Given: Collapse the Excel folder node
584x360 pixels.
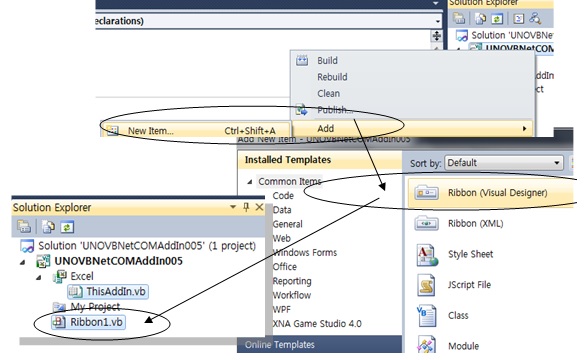Looking at the screenshot, I should click(x=39, y=277).
